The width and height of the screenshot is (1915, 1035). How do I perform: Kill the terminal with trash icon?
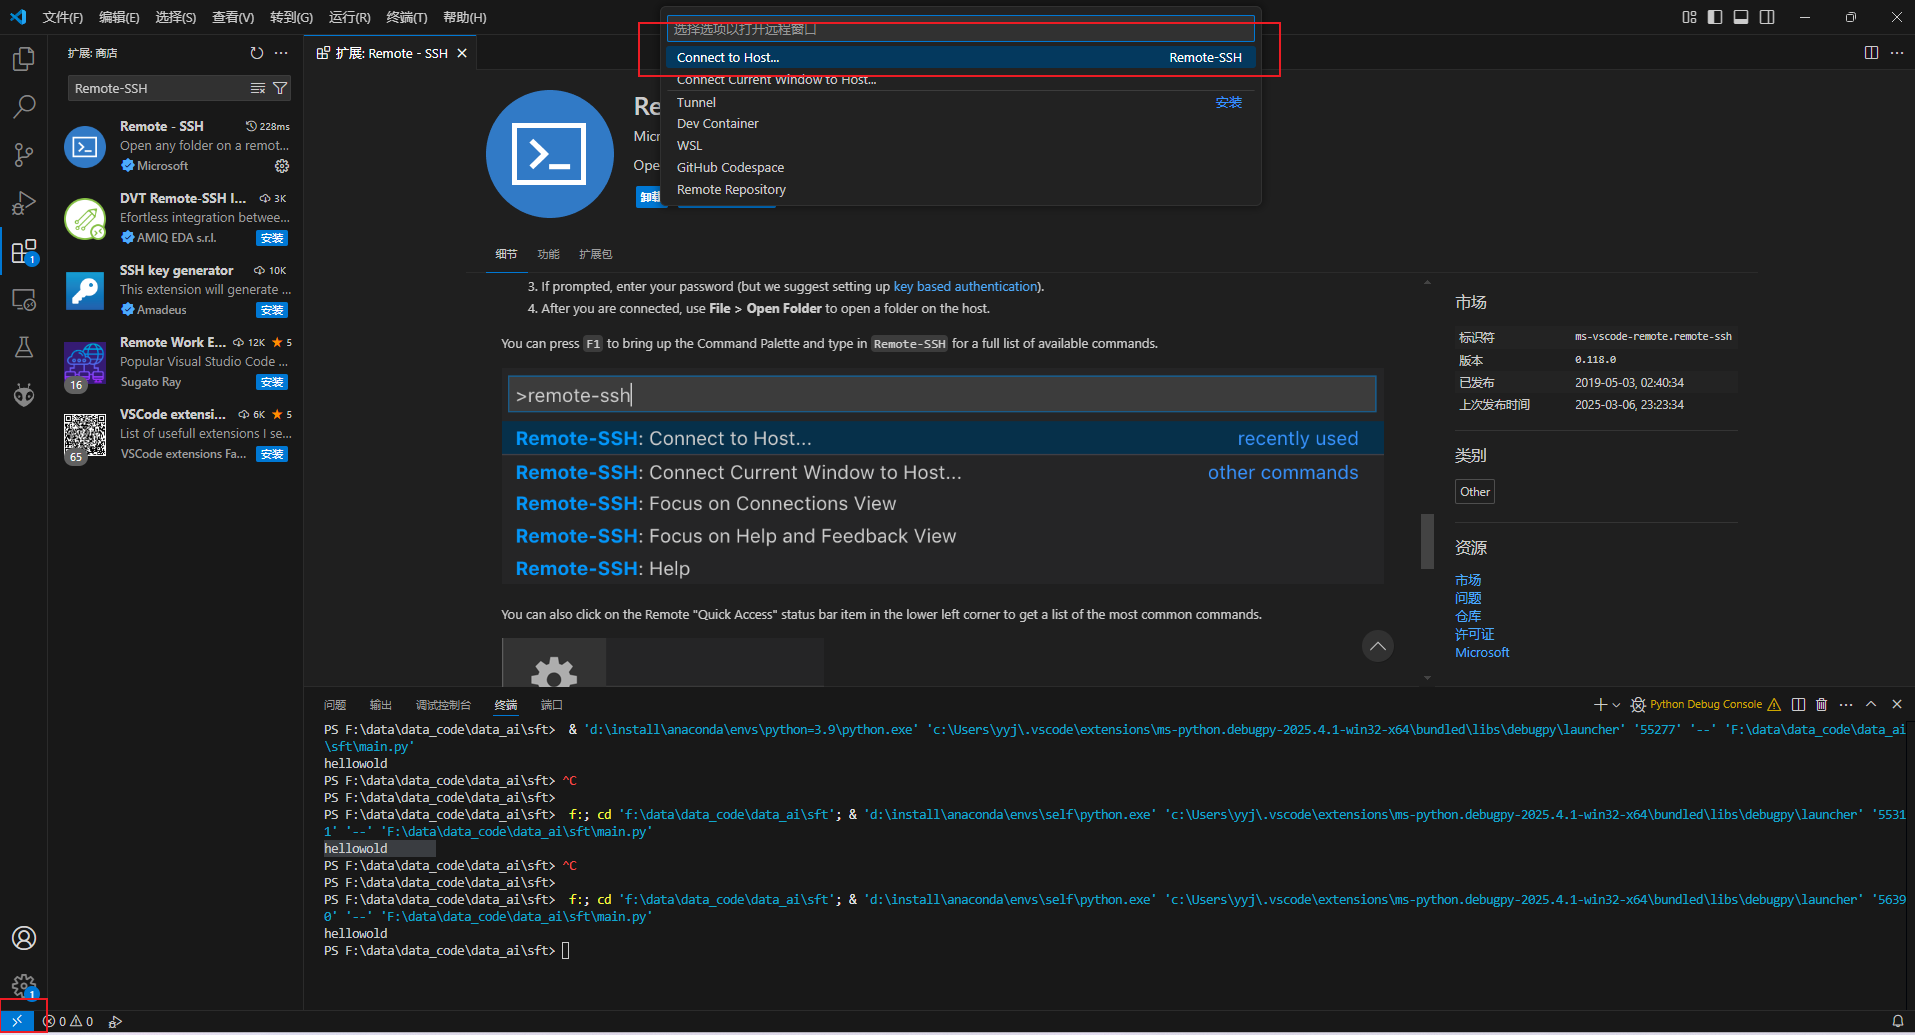pos(1821,704)
